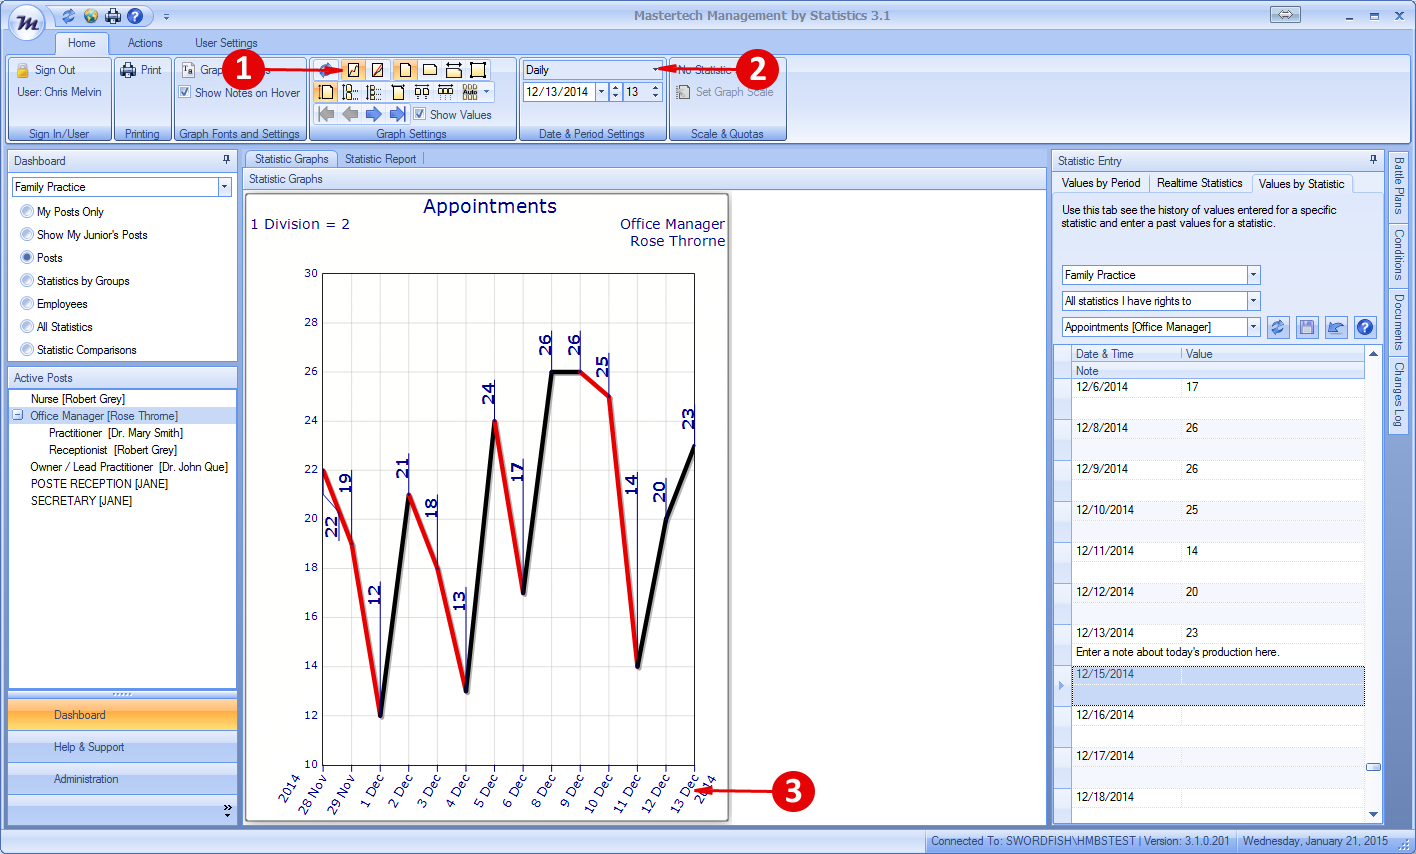The height and width of the screenshot is (854, 1416).
Task: Open the Mastertech application menu orb
Action: point(27,22)
